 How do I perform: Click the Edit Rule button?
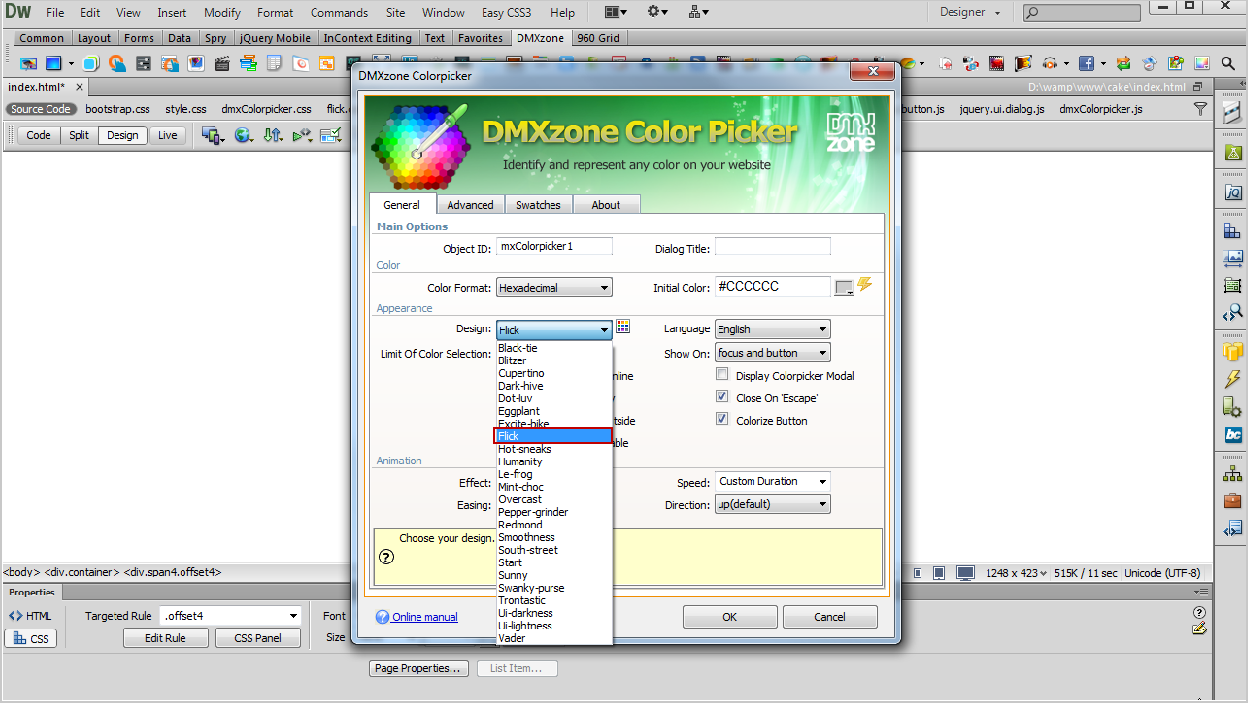click(x=165, y=638)
